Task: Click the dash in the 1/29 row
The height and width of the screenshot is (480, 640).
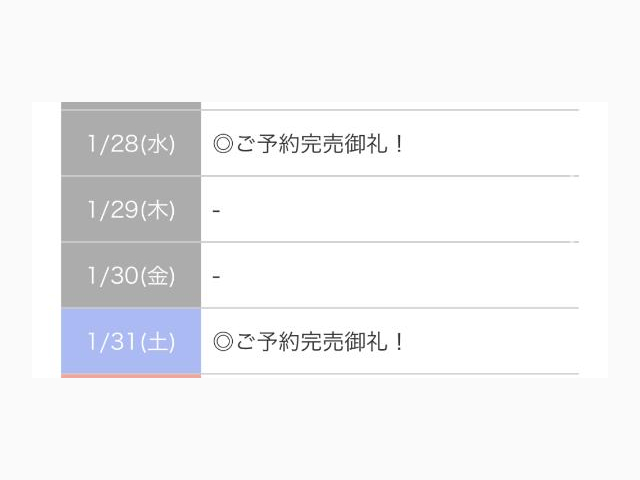Action: tap(217, 211)
